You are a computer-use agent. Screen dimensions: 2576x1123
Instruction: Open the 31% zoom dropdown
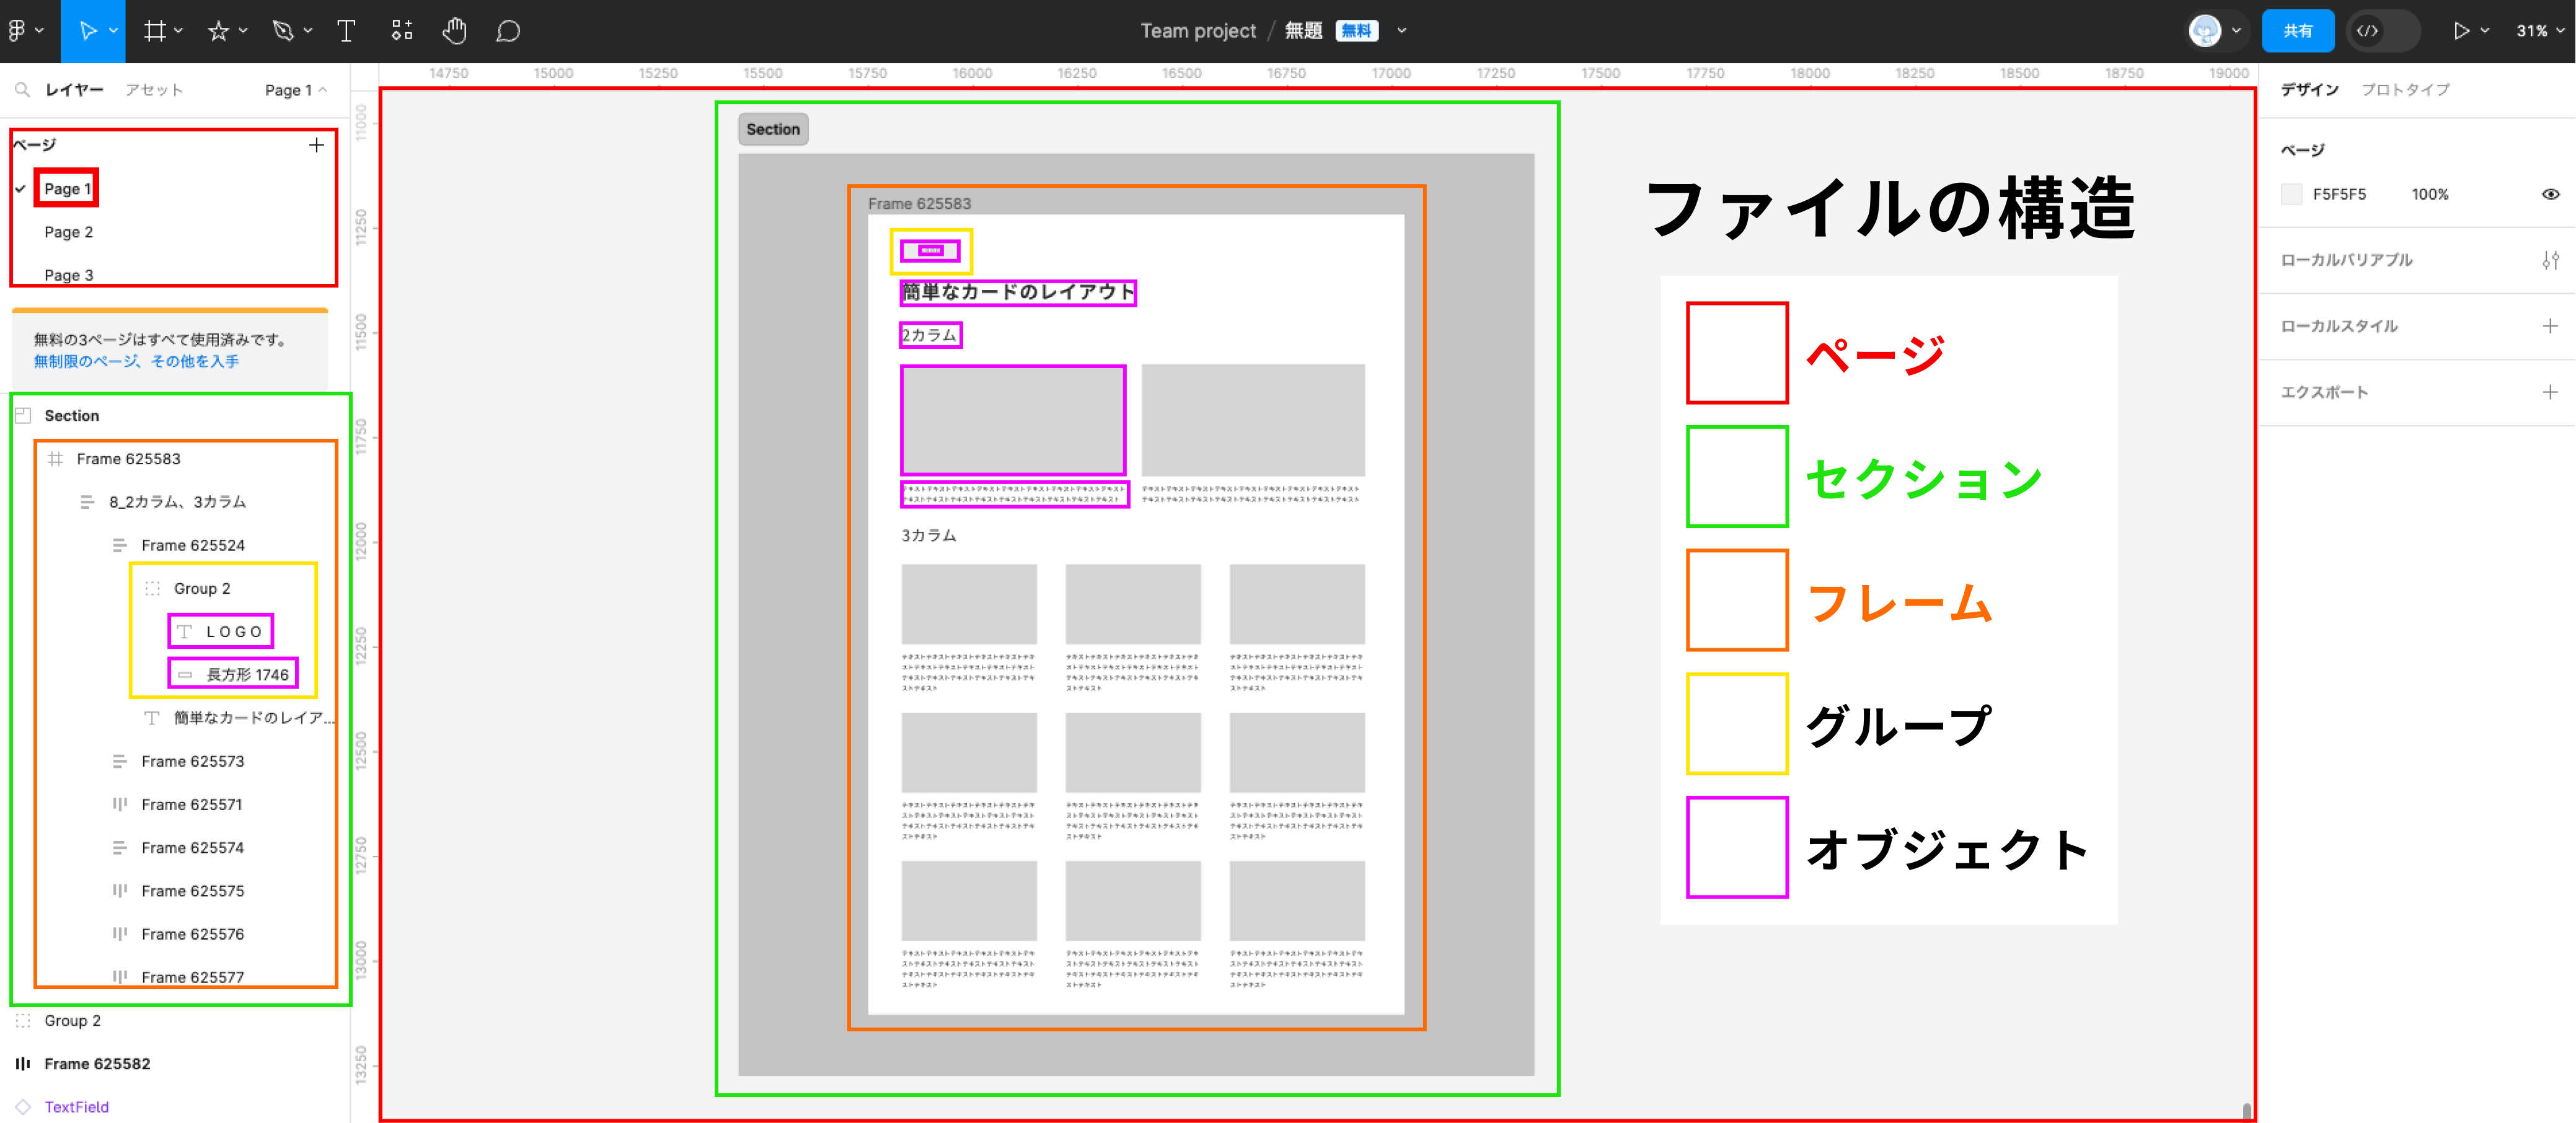pyautogui.click(x=2540, y=31)
